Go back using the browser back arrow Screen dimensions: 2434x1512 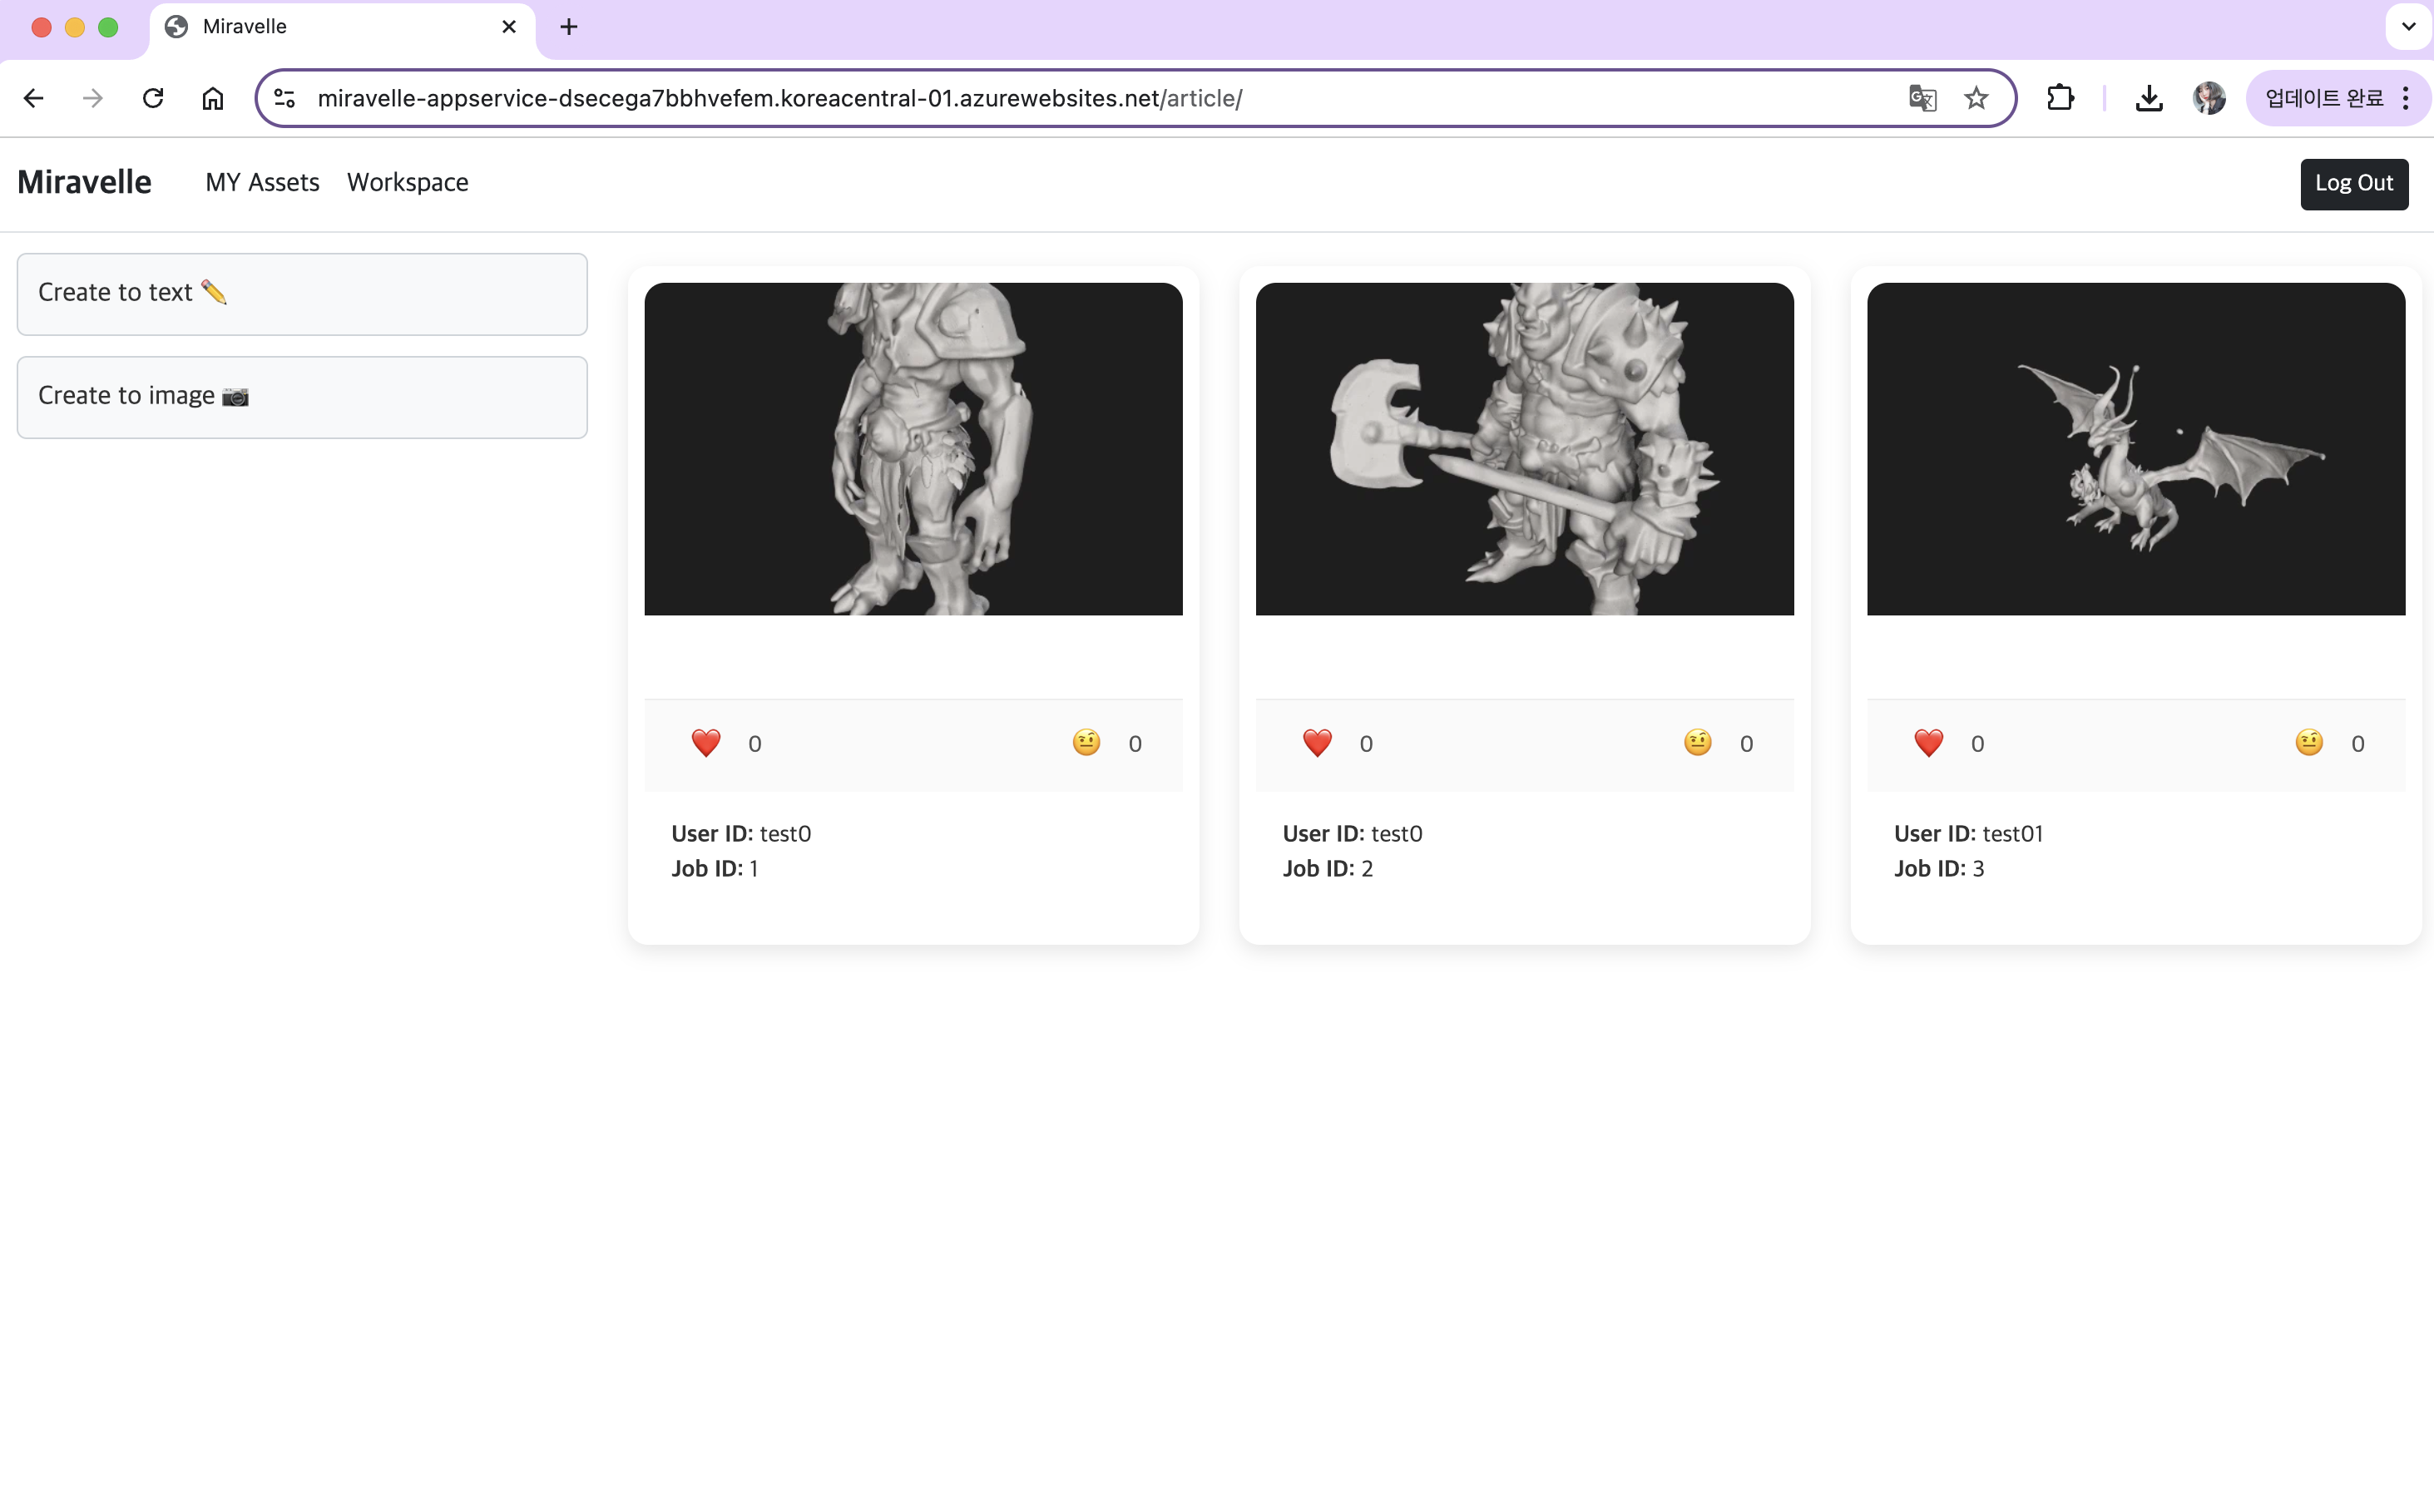pyautogui.click(x=34, y=98)
